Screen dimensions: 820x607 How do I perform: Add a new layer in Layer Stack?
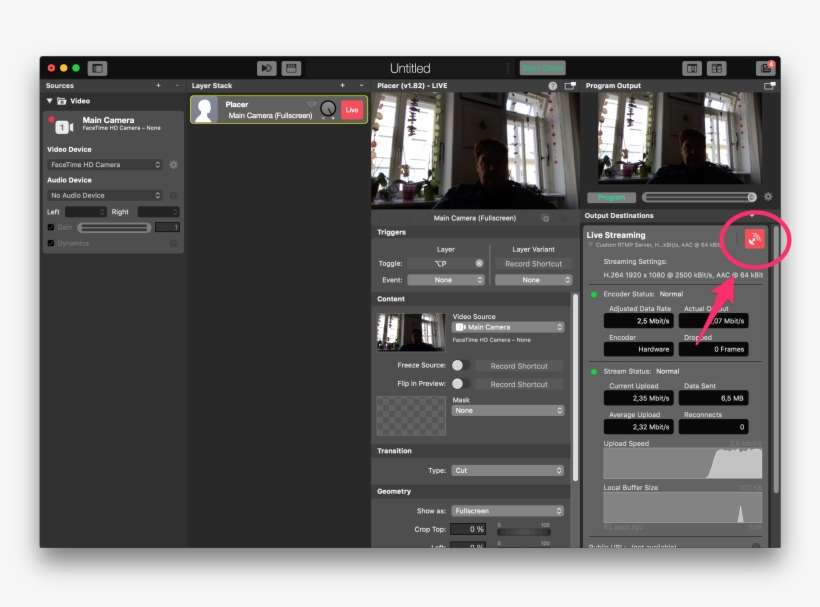[x=342, y=86]
